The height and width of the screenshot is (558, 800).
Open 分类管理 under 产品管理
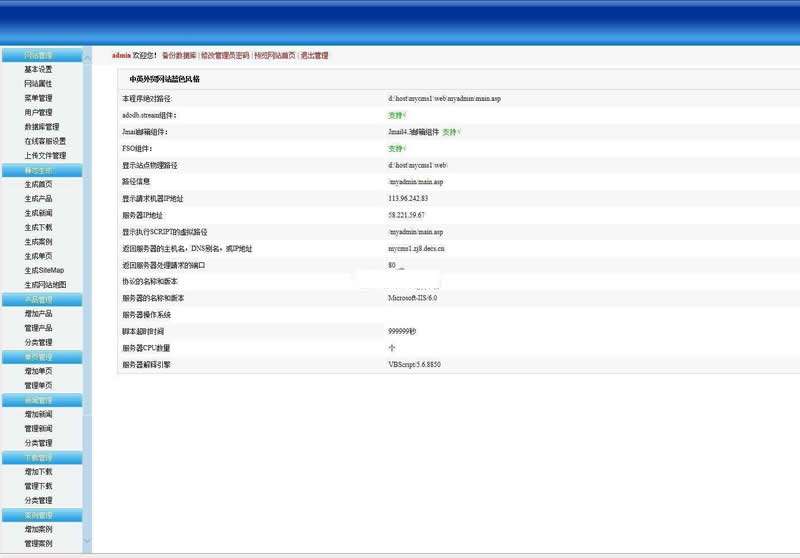38,343
